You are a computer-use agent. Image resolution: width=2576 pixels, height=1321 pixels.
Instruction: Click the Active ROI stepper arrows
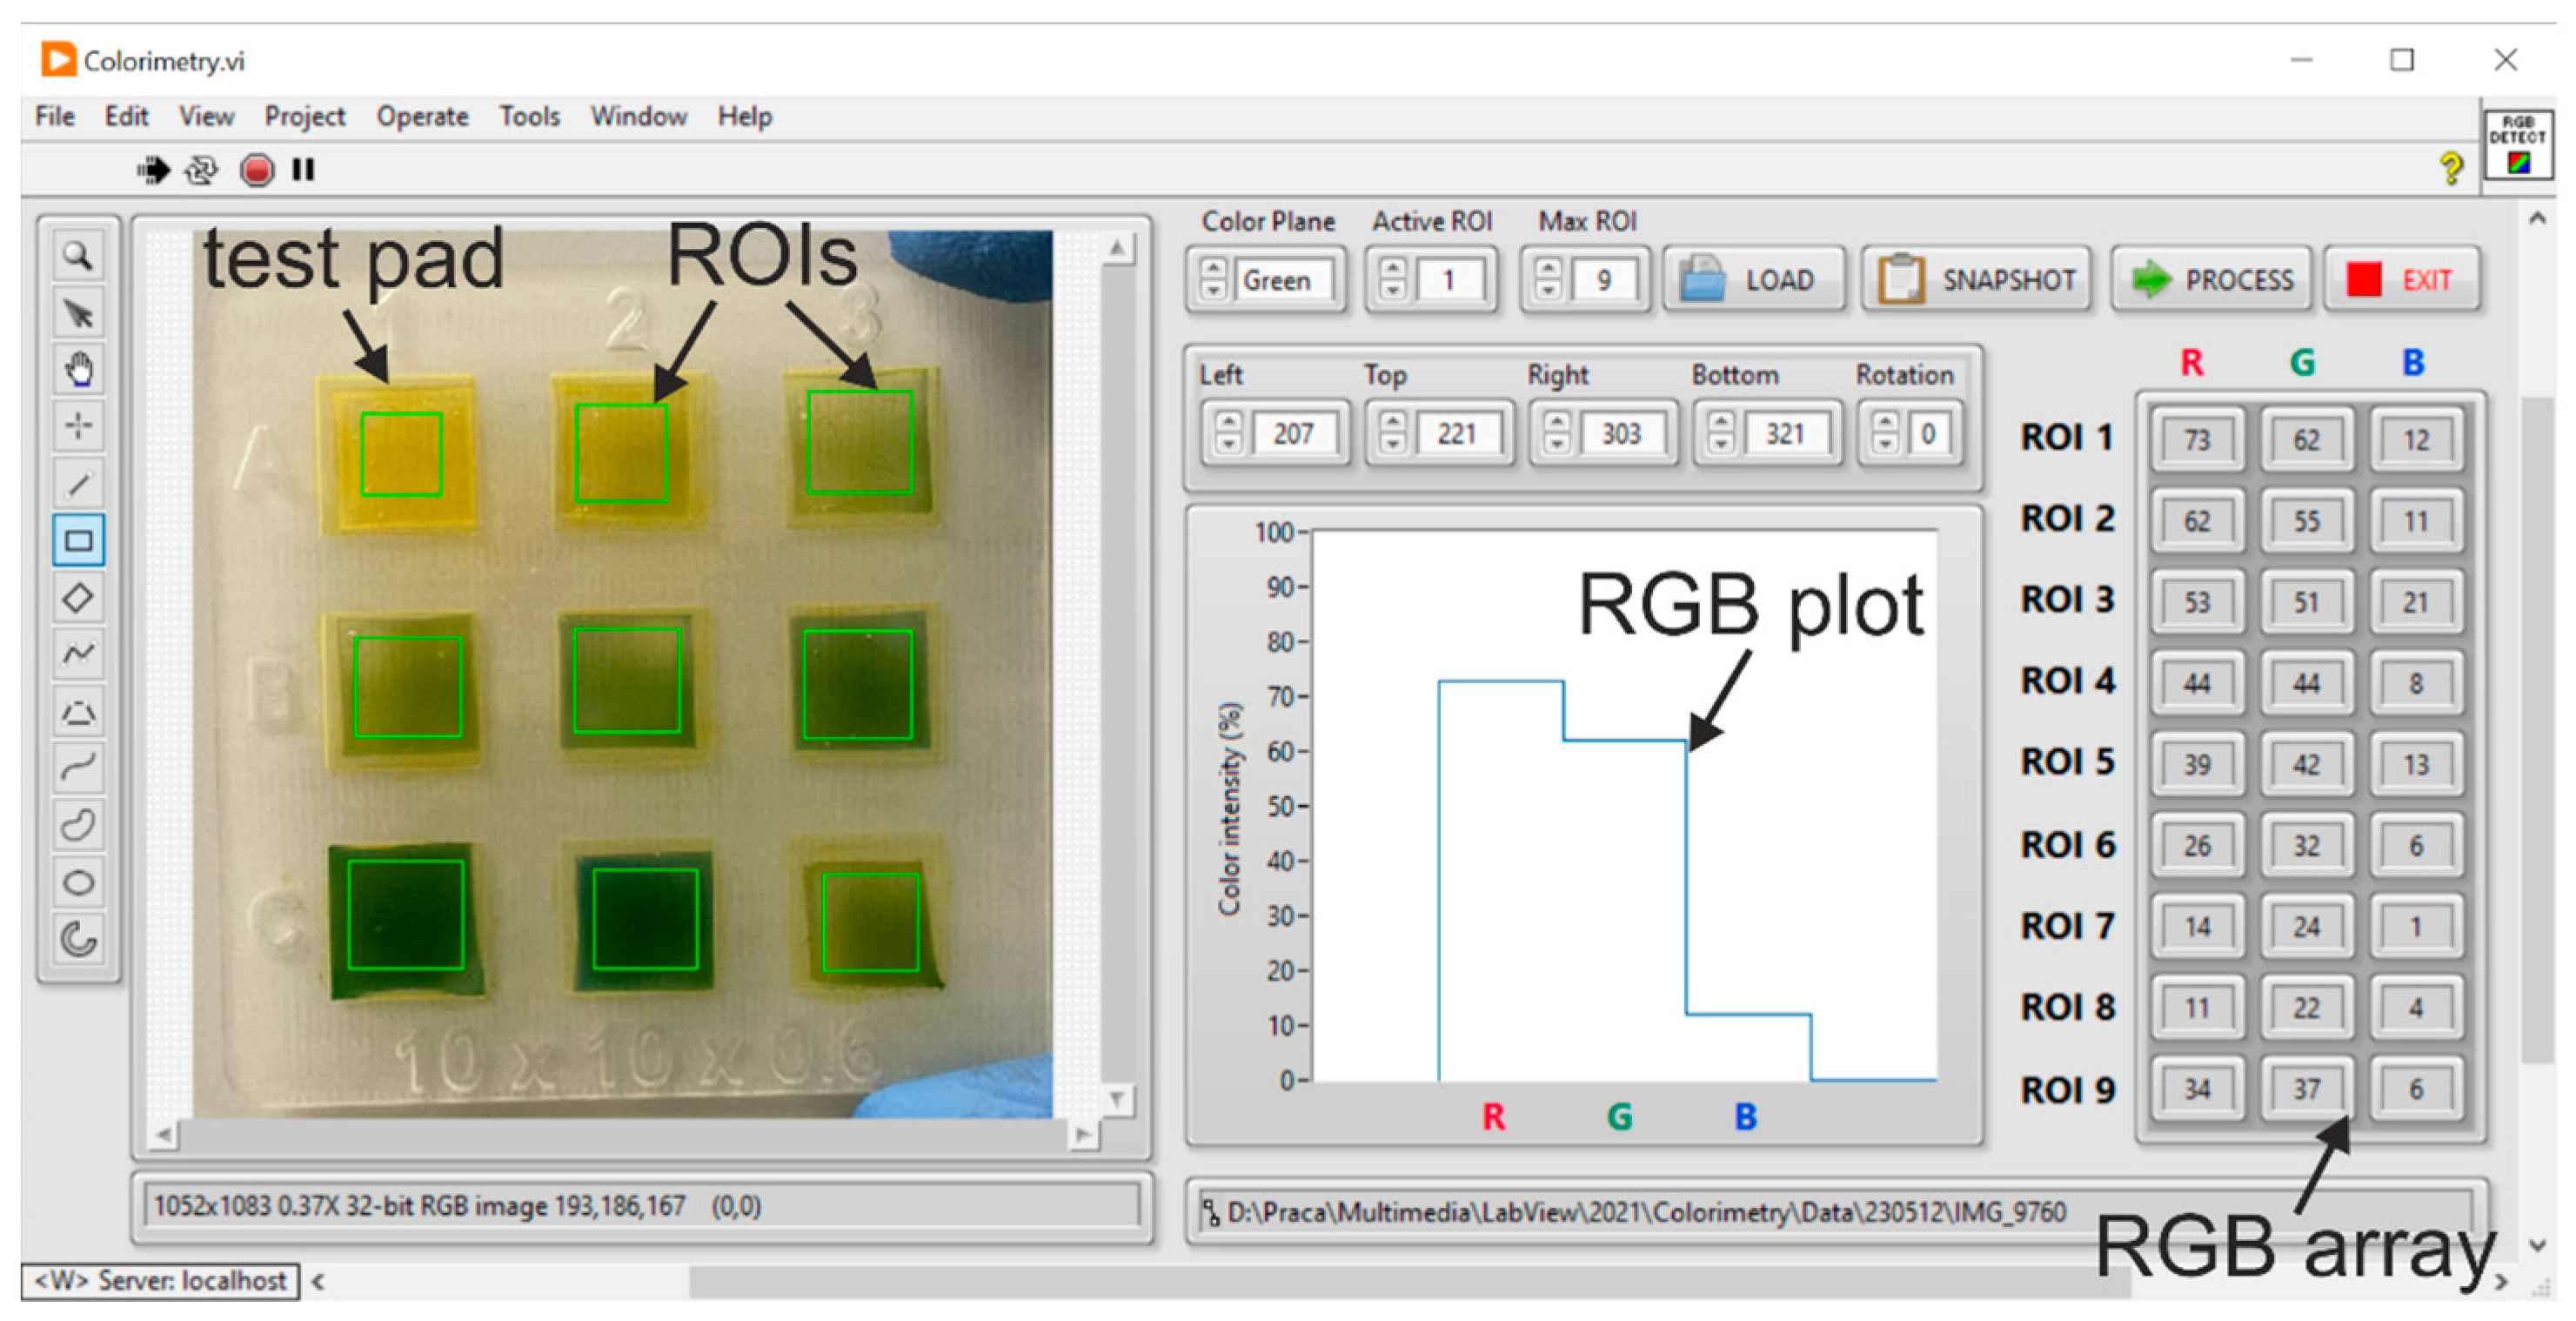pyautogui.click(x=1392, y=280)
